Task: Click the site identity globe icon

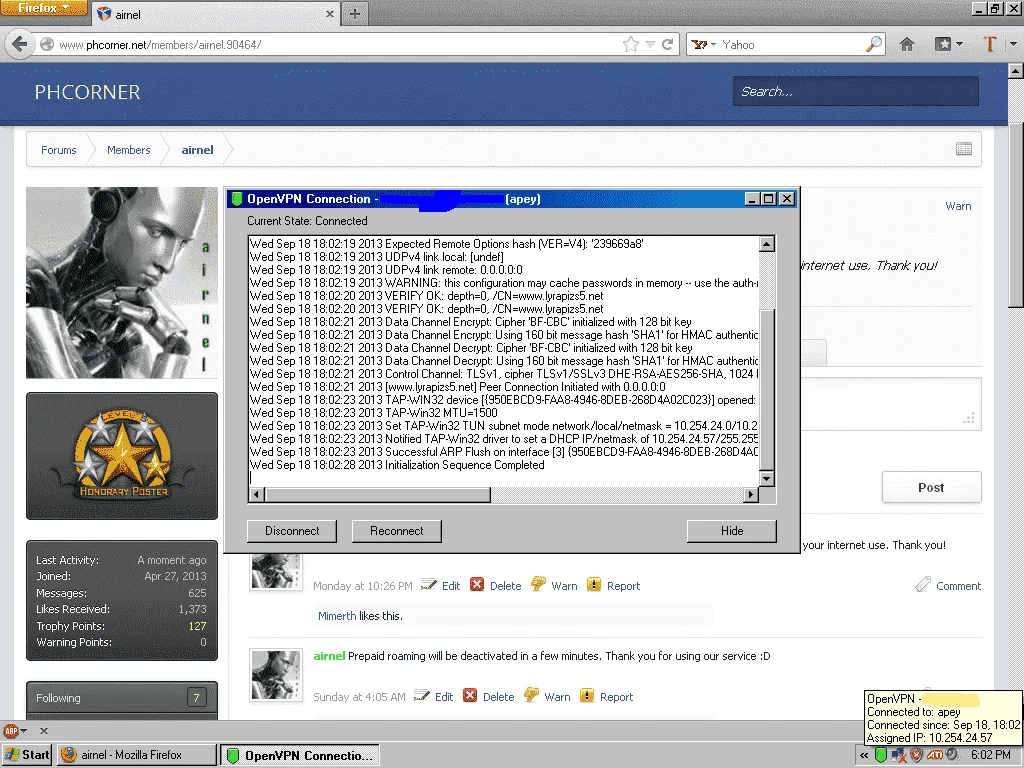Action: click(47, 44)
